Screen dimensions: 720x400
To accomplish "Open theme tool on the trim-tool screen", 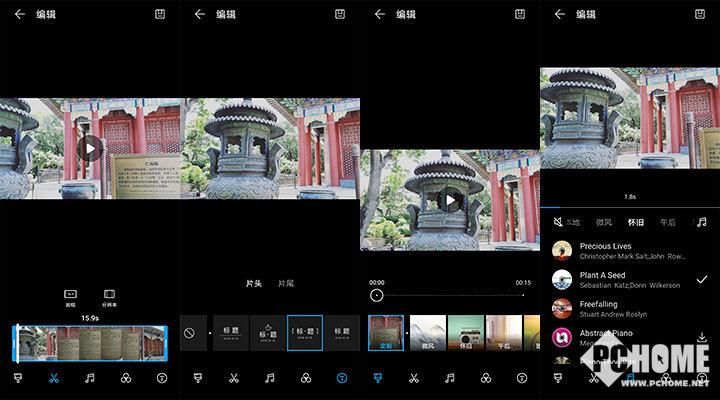I will tap(18, 378).
